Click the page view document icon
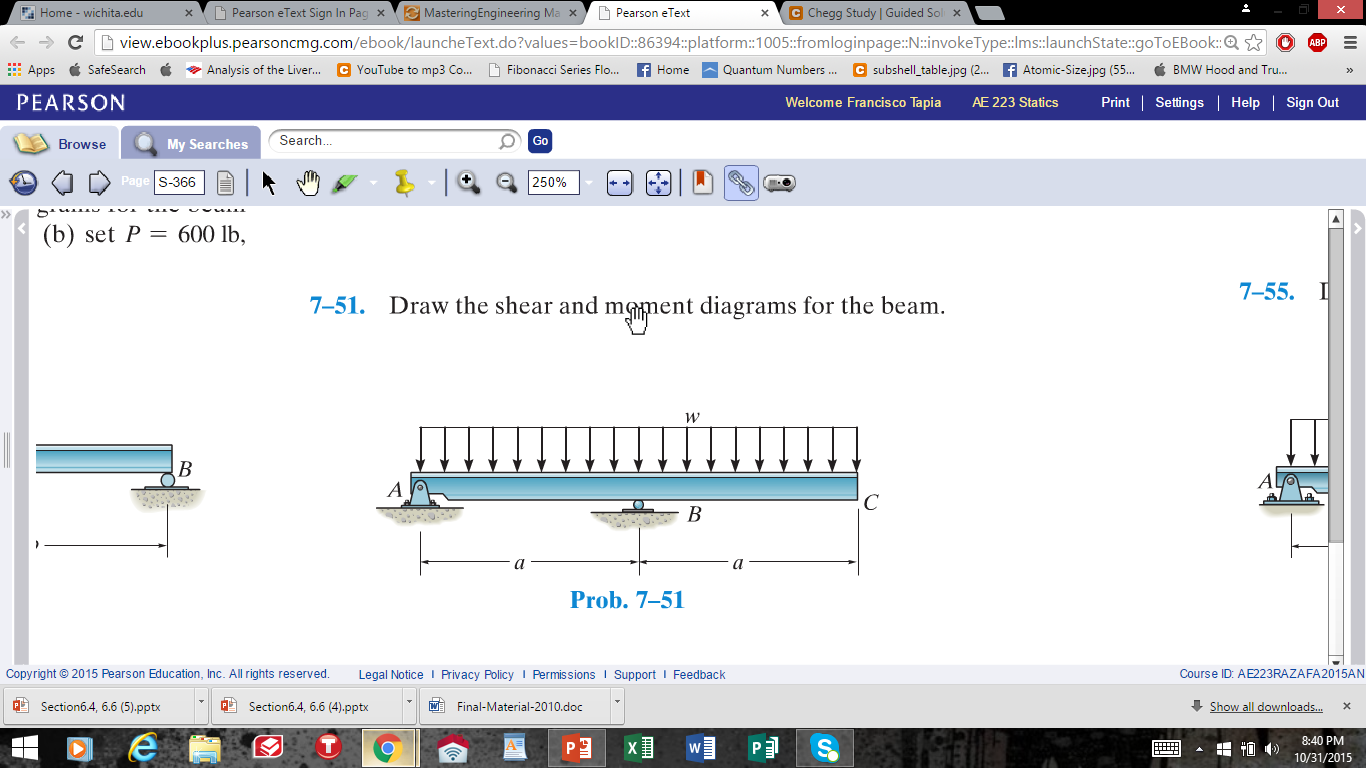The height and width of the screenshot is (768, 1366). [x=226, y=183]
